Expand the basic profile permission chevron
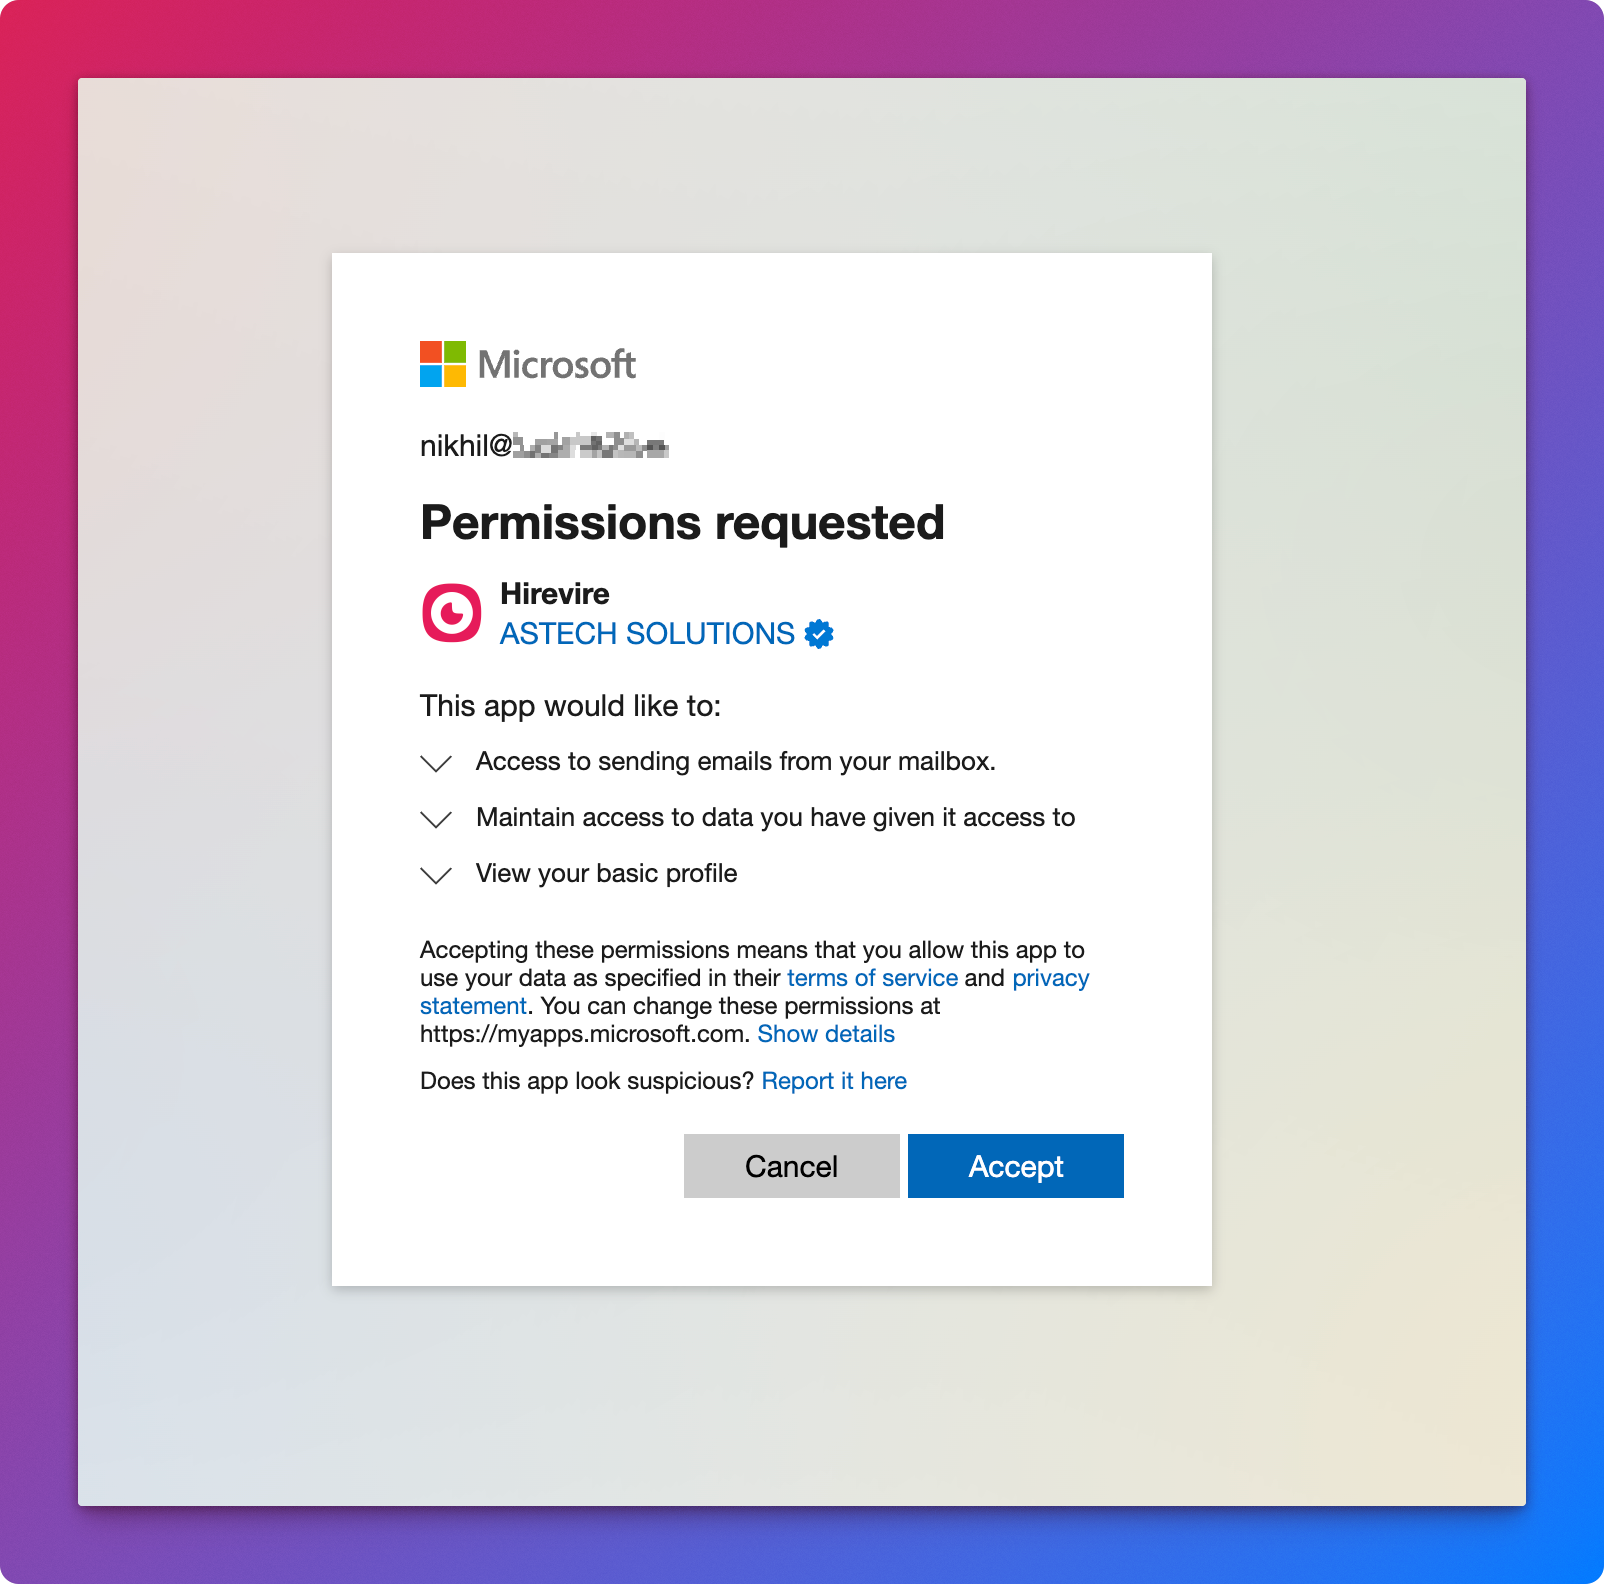Screen dimensions: 1604x1584 point(436,875)
